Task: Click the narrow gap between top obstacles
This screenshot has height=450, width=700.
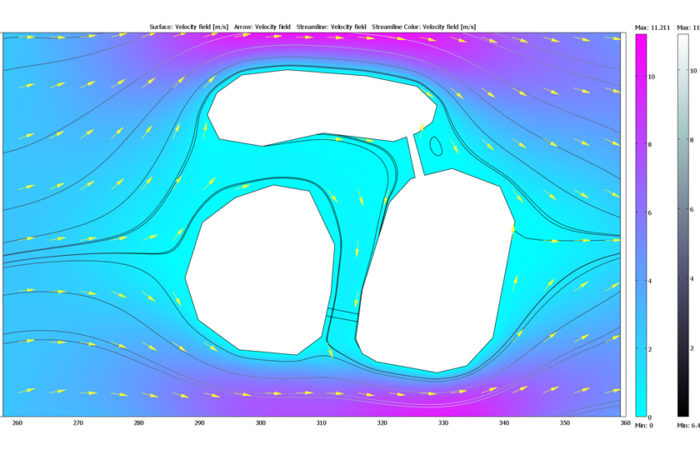Action: point(414,155)
